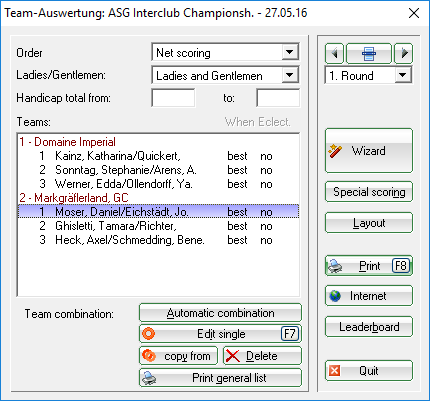Image resolution: width=430 pixels, height=401 pixels.
Task: Launch the Wizard with magic wand icon
Action: [369, 151]
